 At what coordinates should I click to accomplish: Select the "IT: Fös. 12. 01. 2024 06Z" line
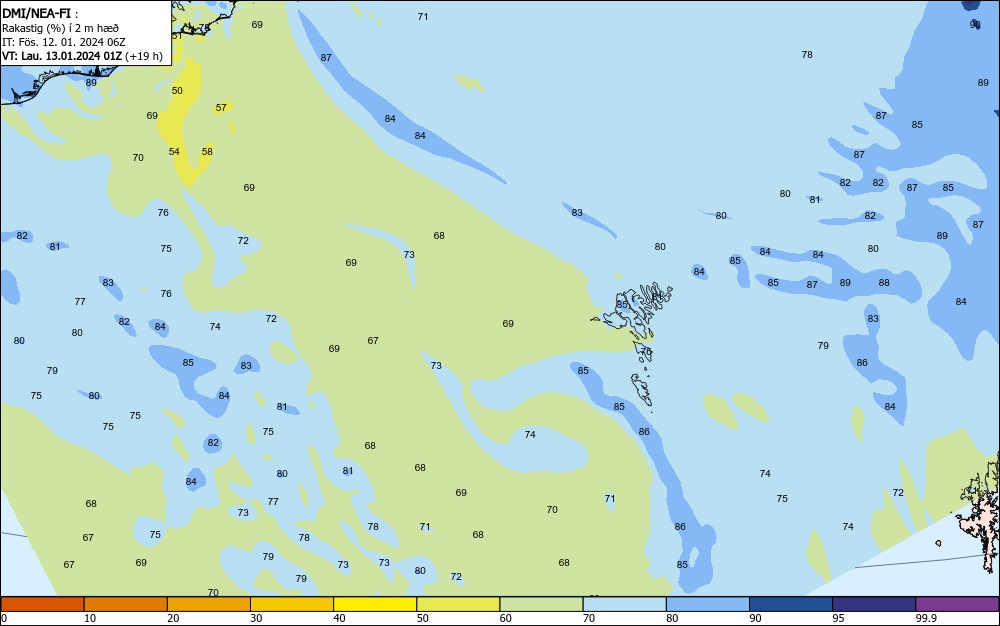[63, 42]
